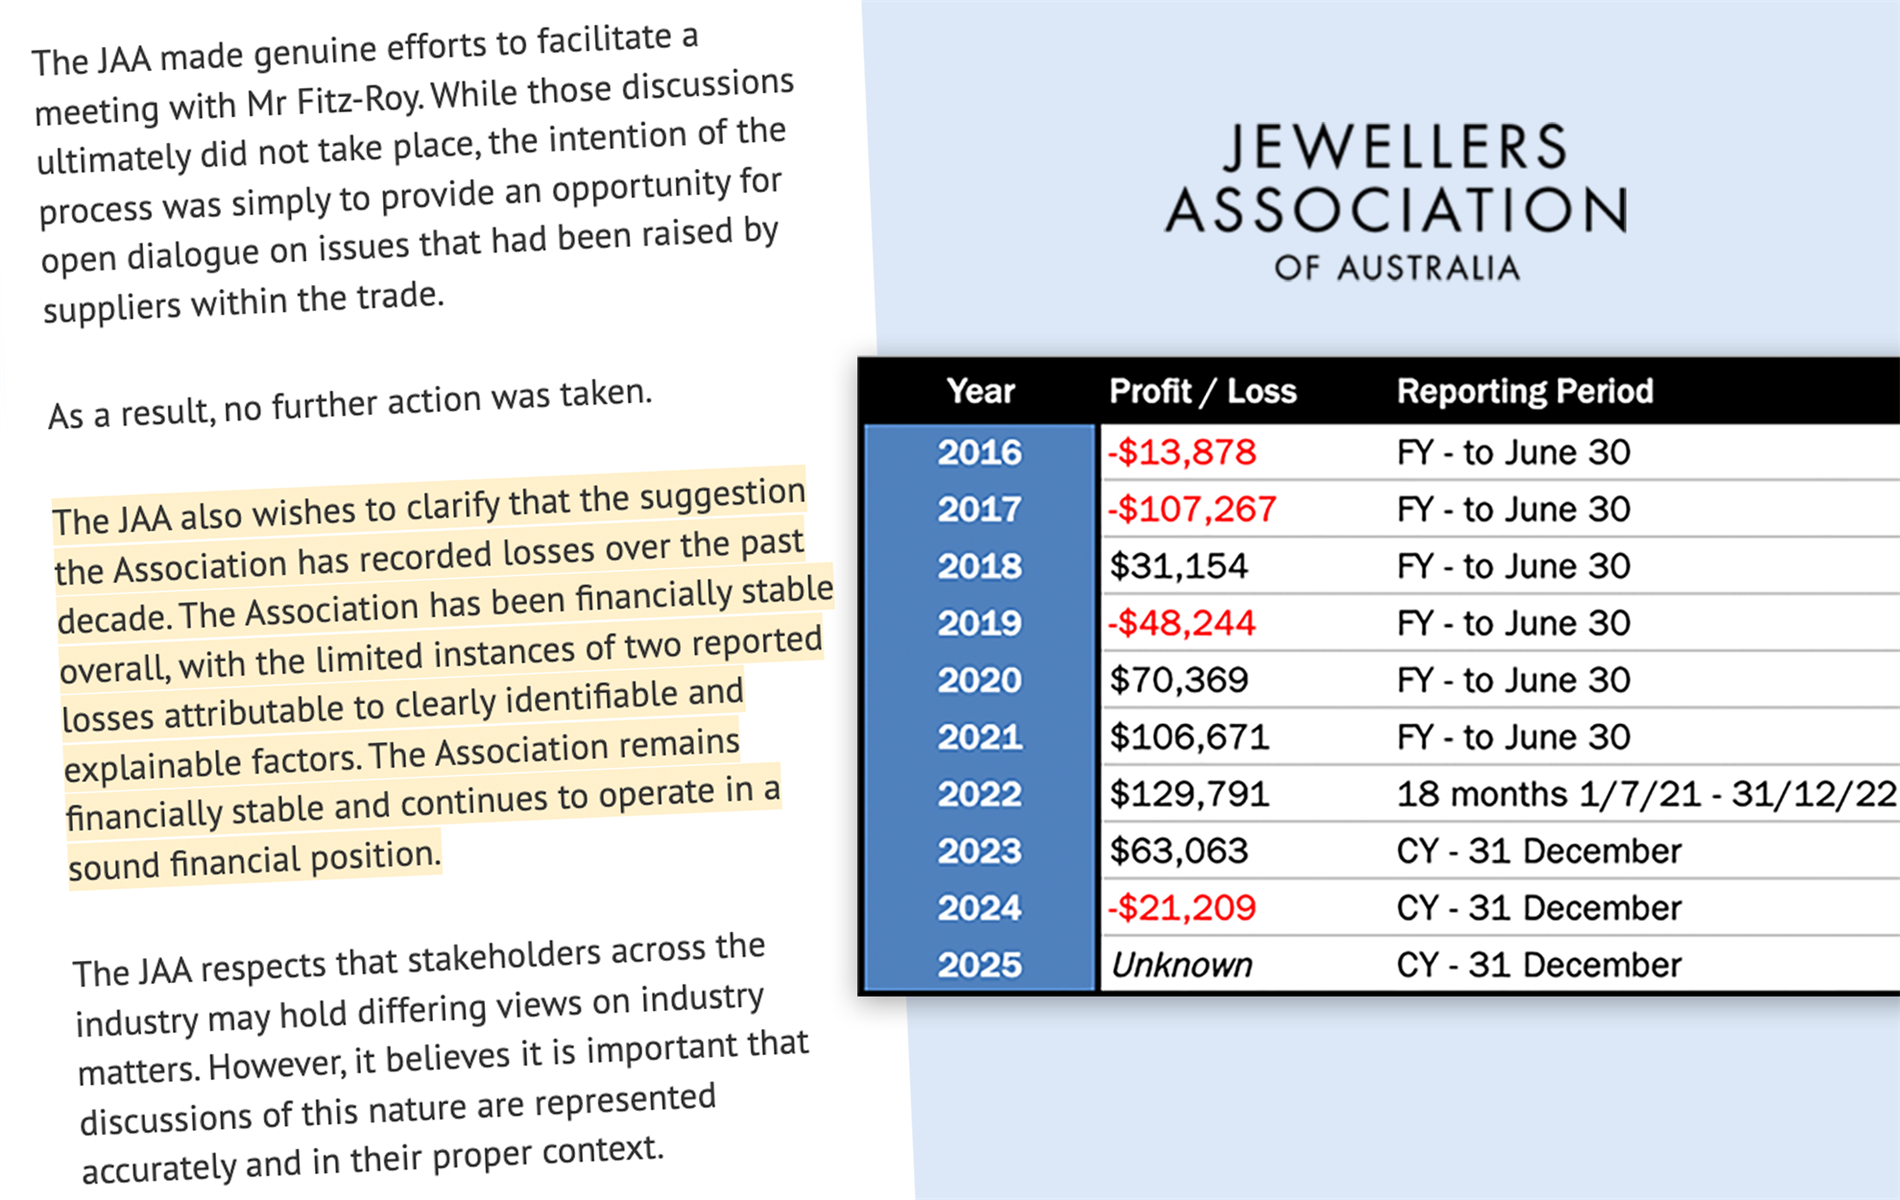Click the 2023 profit value $63,063
This screenshot has height=1200, width=1900.
pos(1179,852)
